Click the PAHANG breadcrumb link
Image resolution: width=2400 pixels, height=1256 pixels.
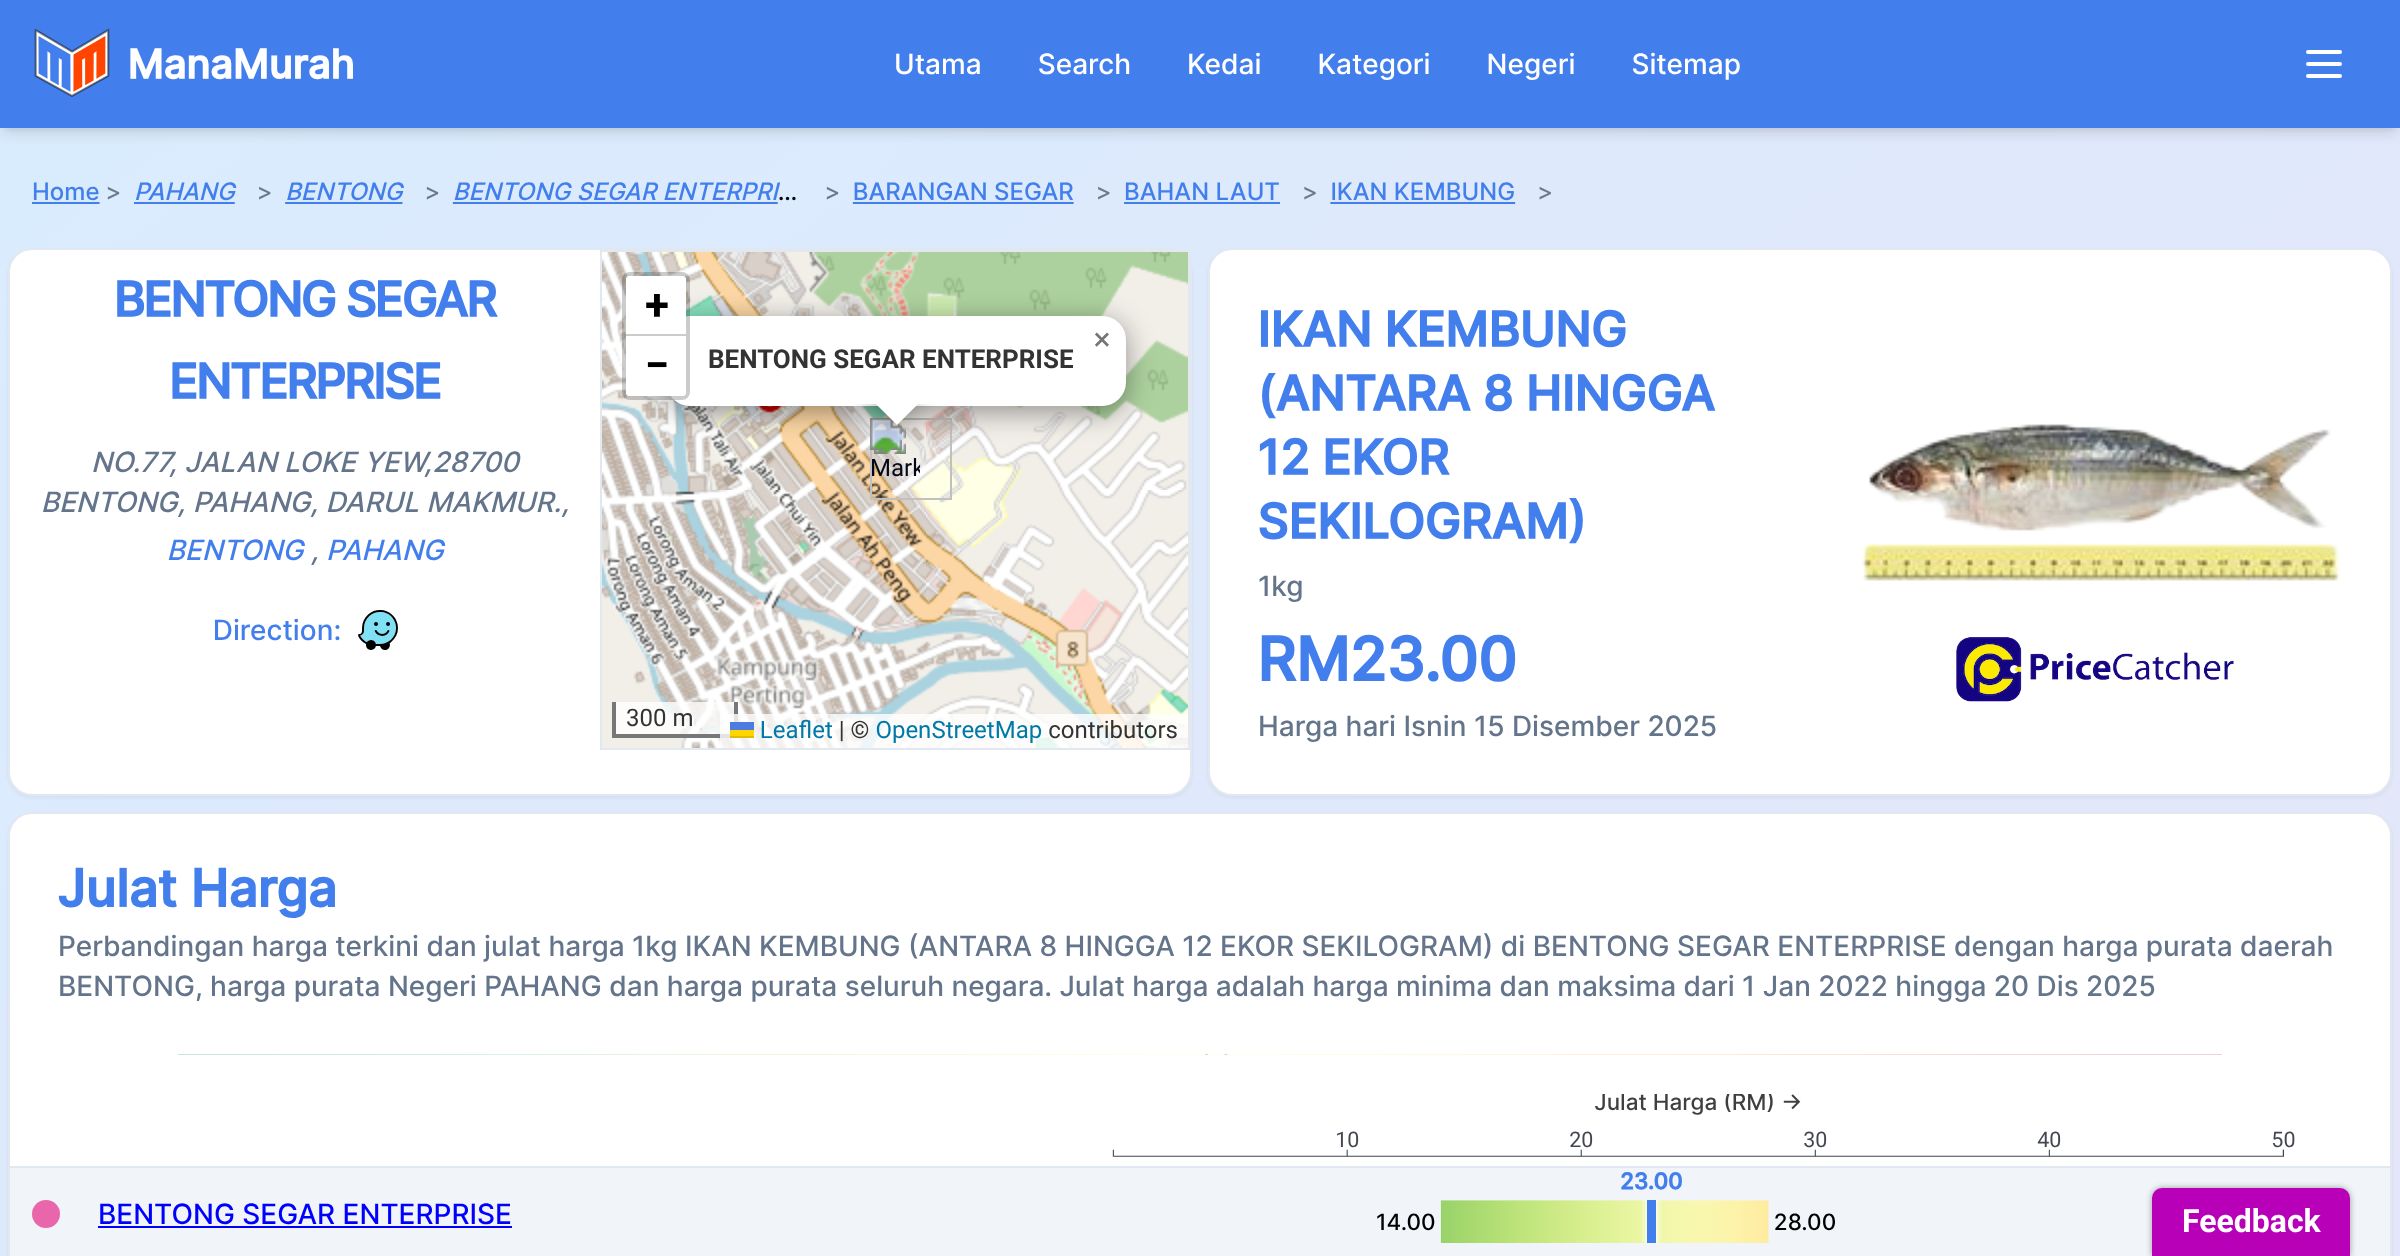coord(185,191)
